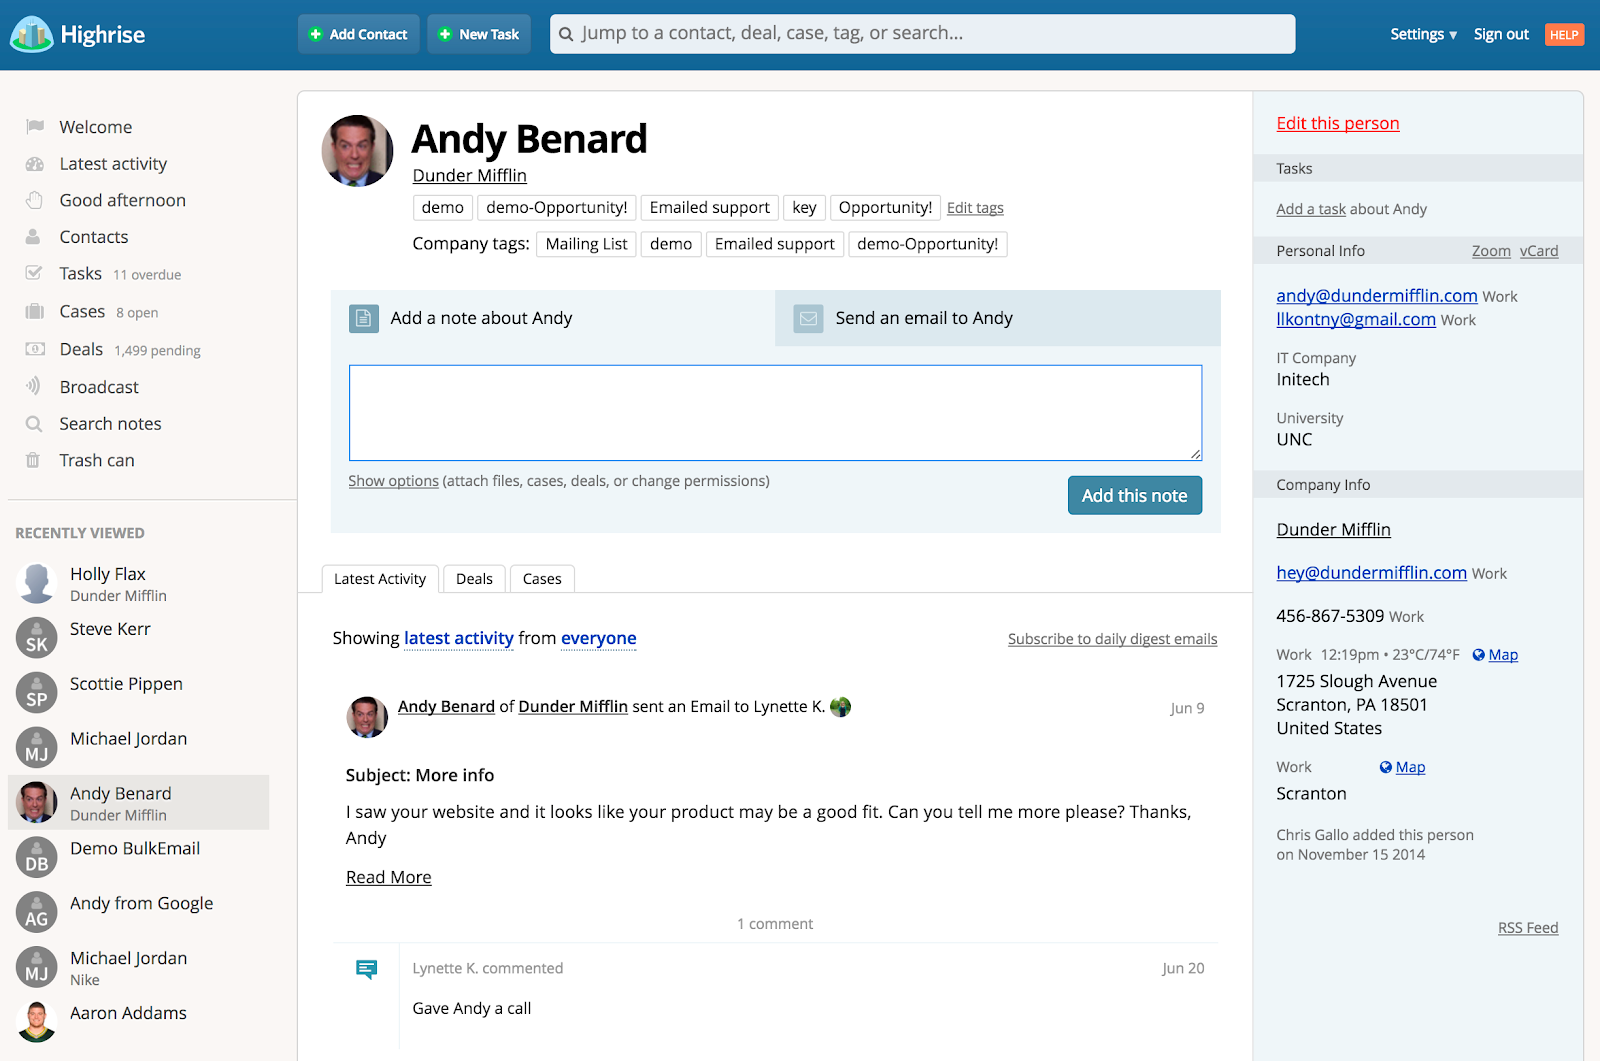
Task: Click the Good afternoon hand icon
Action: pos(35,200)
